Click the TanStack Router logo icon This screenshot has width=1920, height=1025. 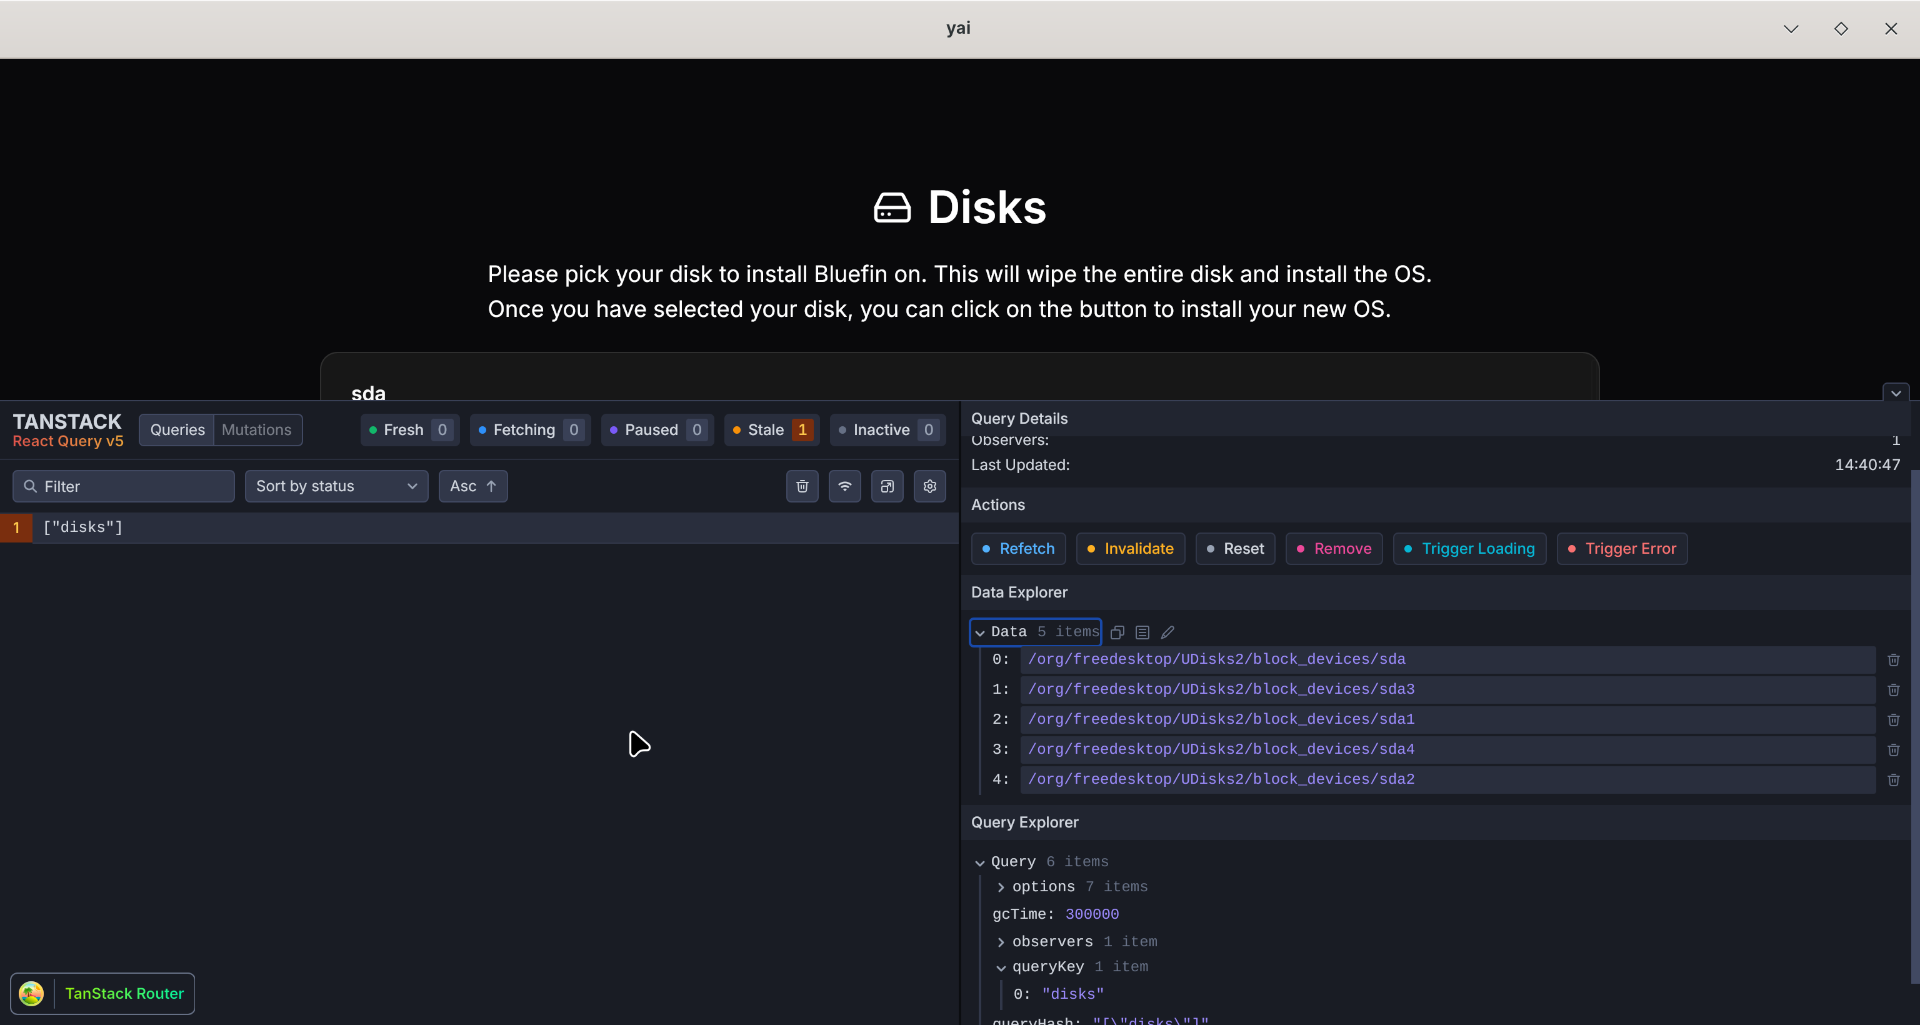point(32,994)
